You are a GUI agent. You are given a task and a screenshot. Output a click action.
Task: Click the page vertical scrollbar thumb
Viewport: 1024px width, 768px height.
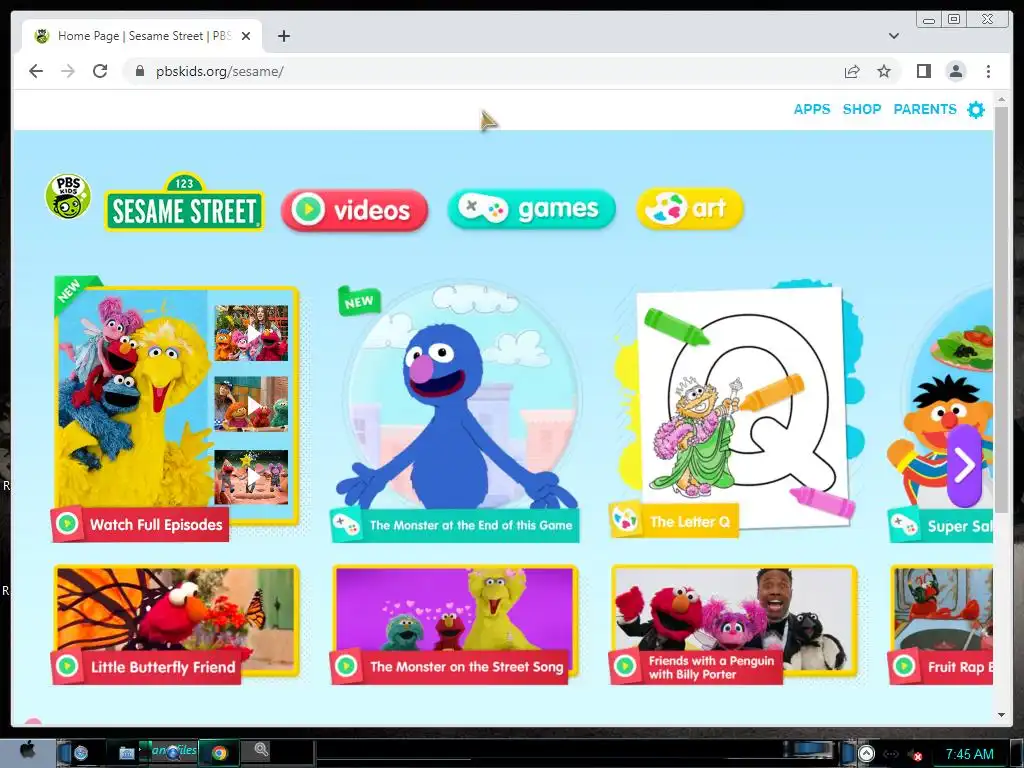pos(1001,310)
